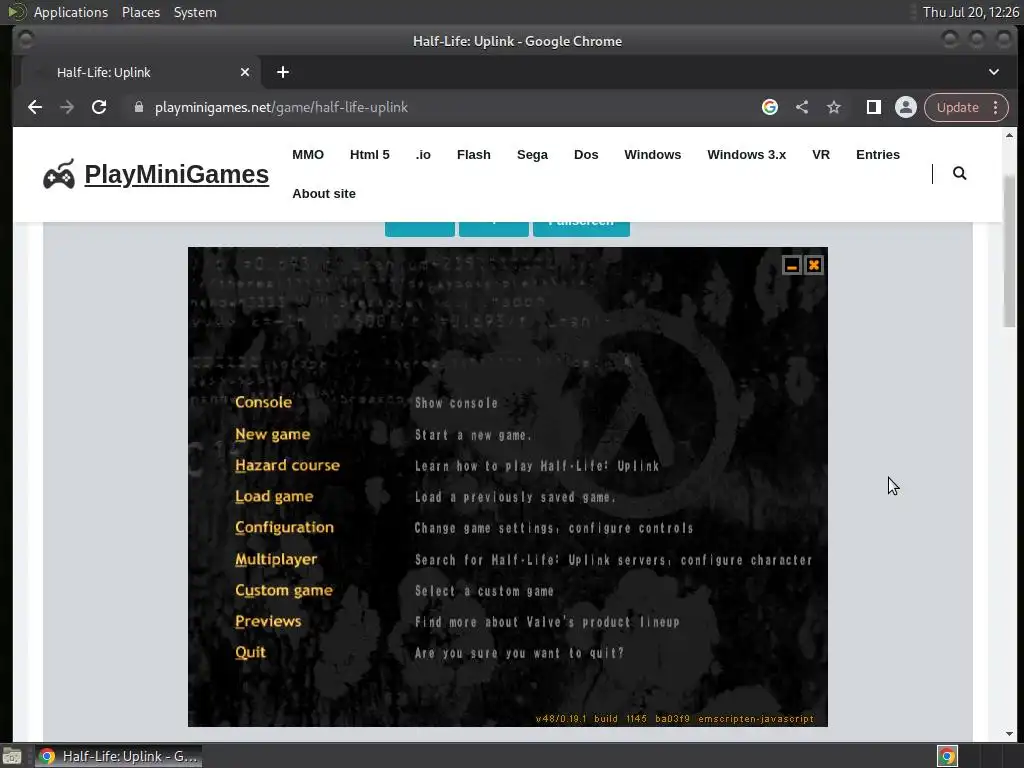Open the Sega games category
The image size is (1024, 768).
[x=532, y=155]
